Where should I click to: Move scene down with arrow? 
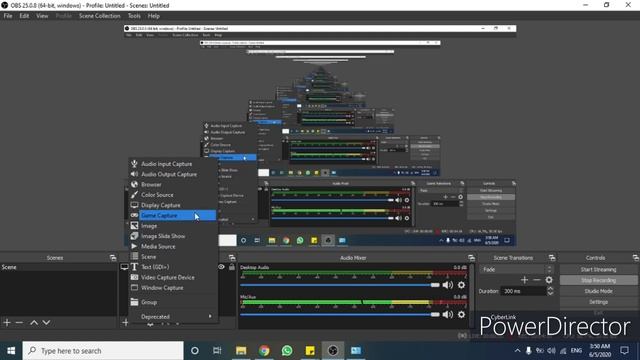(46, 322)
